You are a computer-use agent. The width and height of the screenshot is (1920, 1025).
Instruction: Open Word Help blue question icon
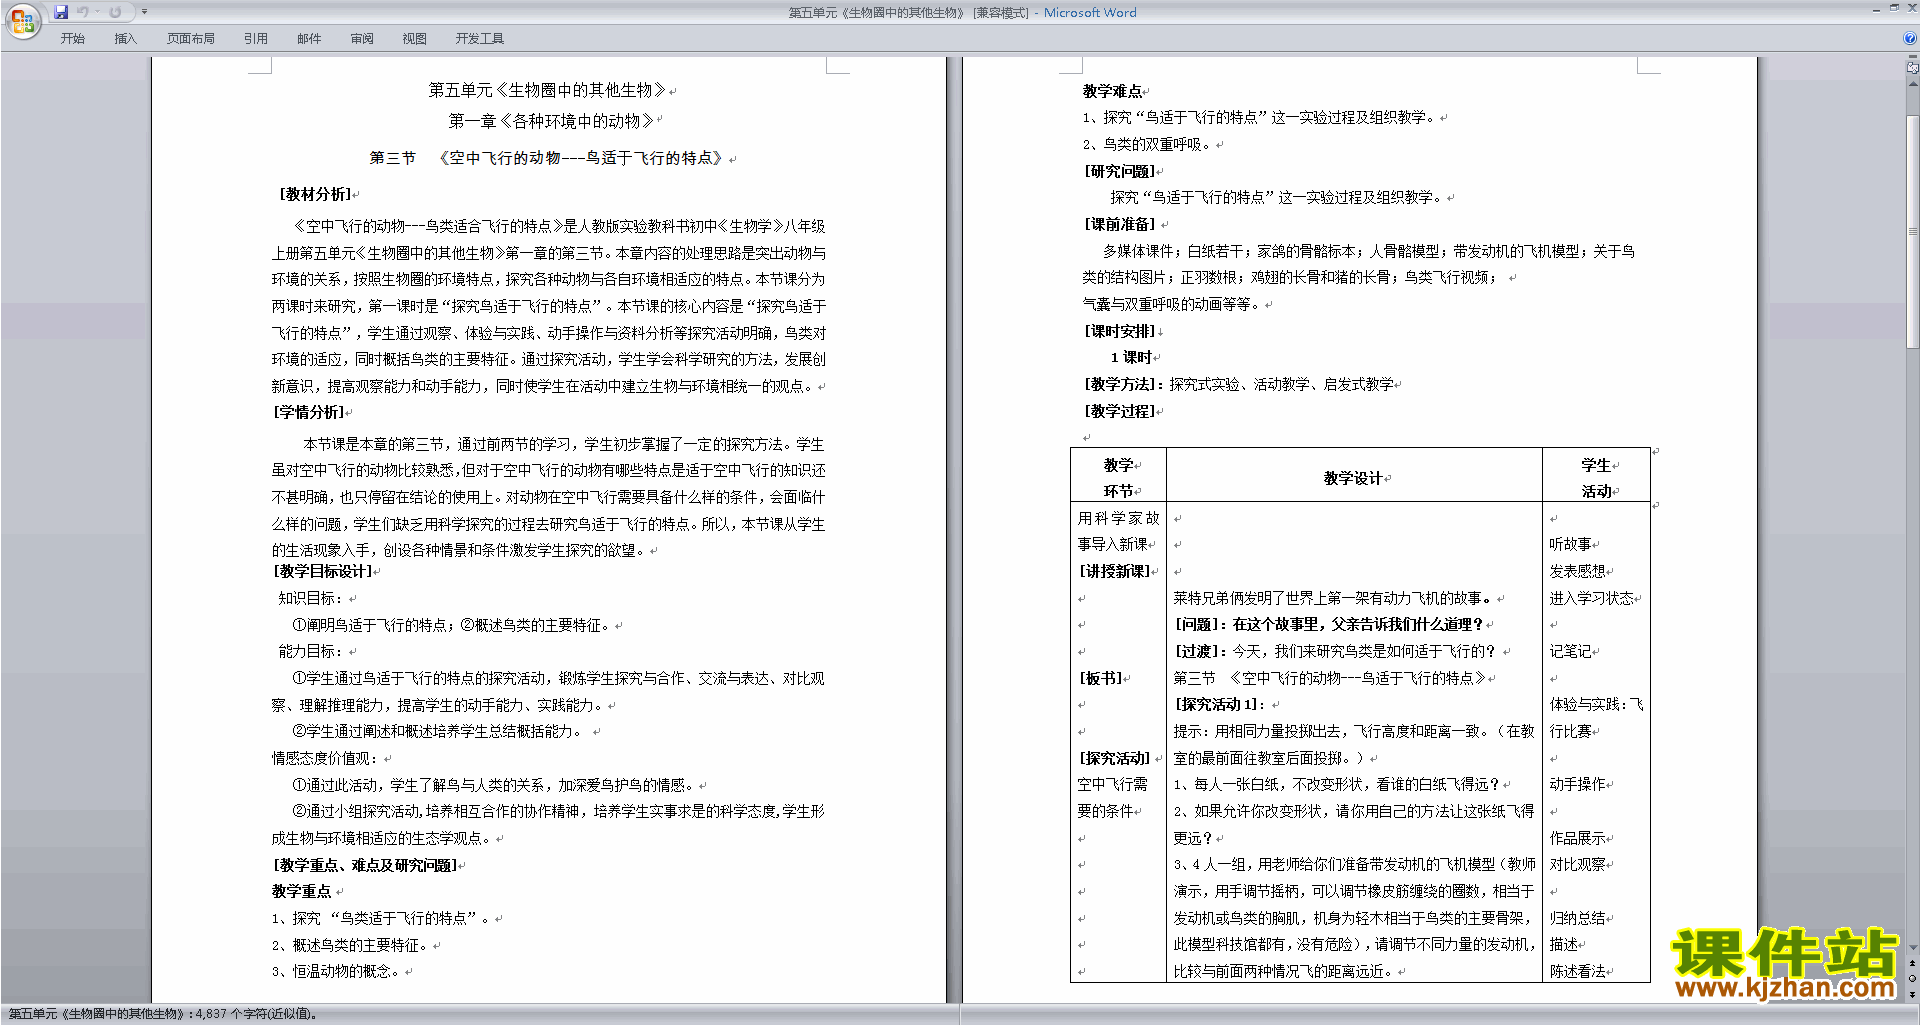(x=1910, y=39)
